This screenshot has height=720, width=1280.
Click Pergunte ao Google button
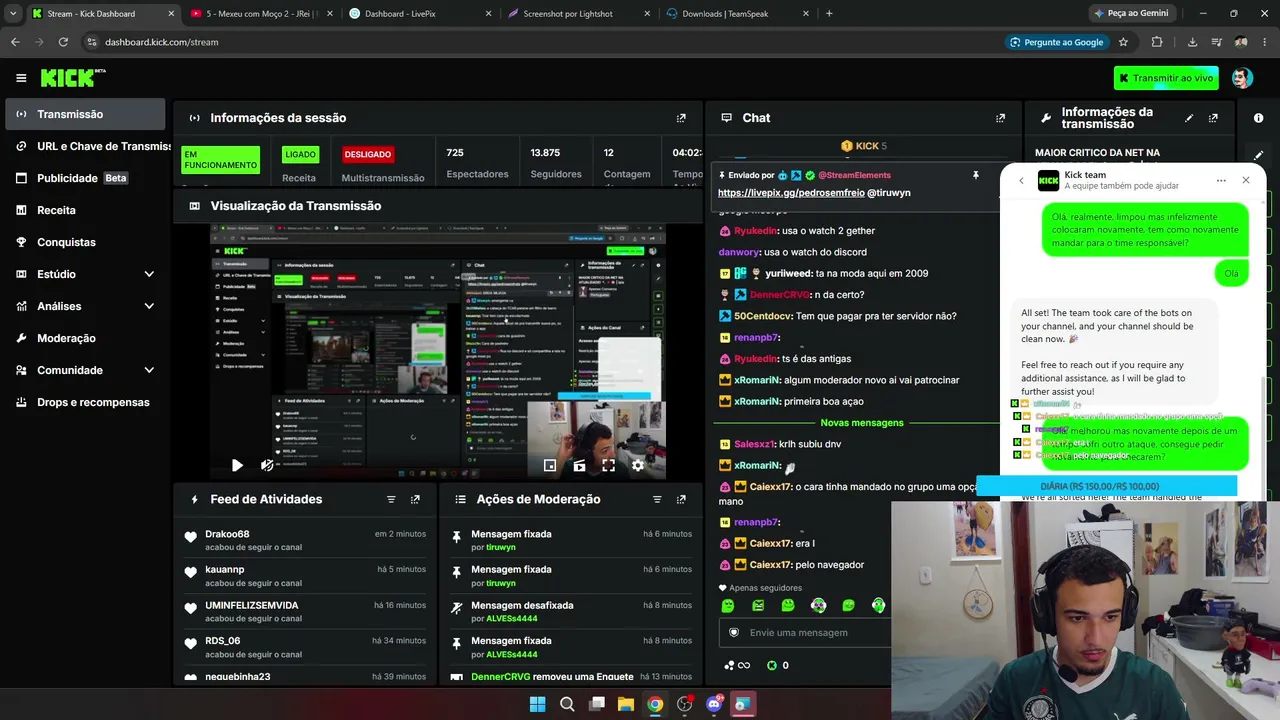pos(1057,42)
